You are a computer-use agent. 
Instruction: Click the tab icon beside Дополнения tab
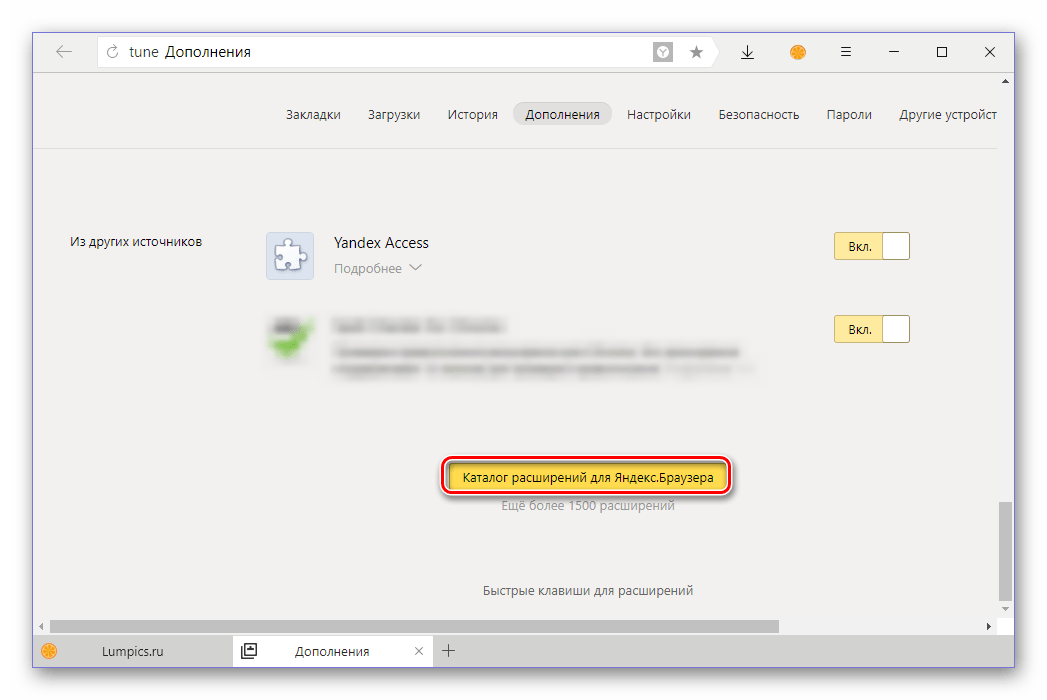249,651
